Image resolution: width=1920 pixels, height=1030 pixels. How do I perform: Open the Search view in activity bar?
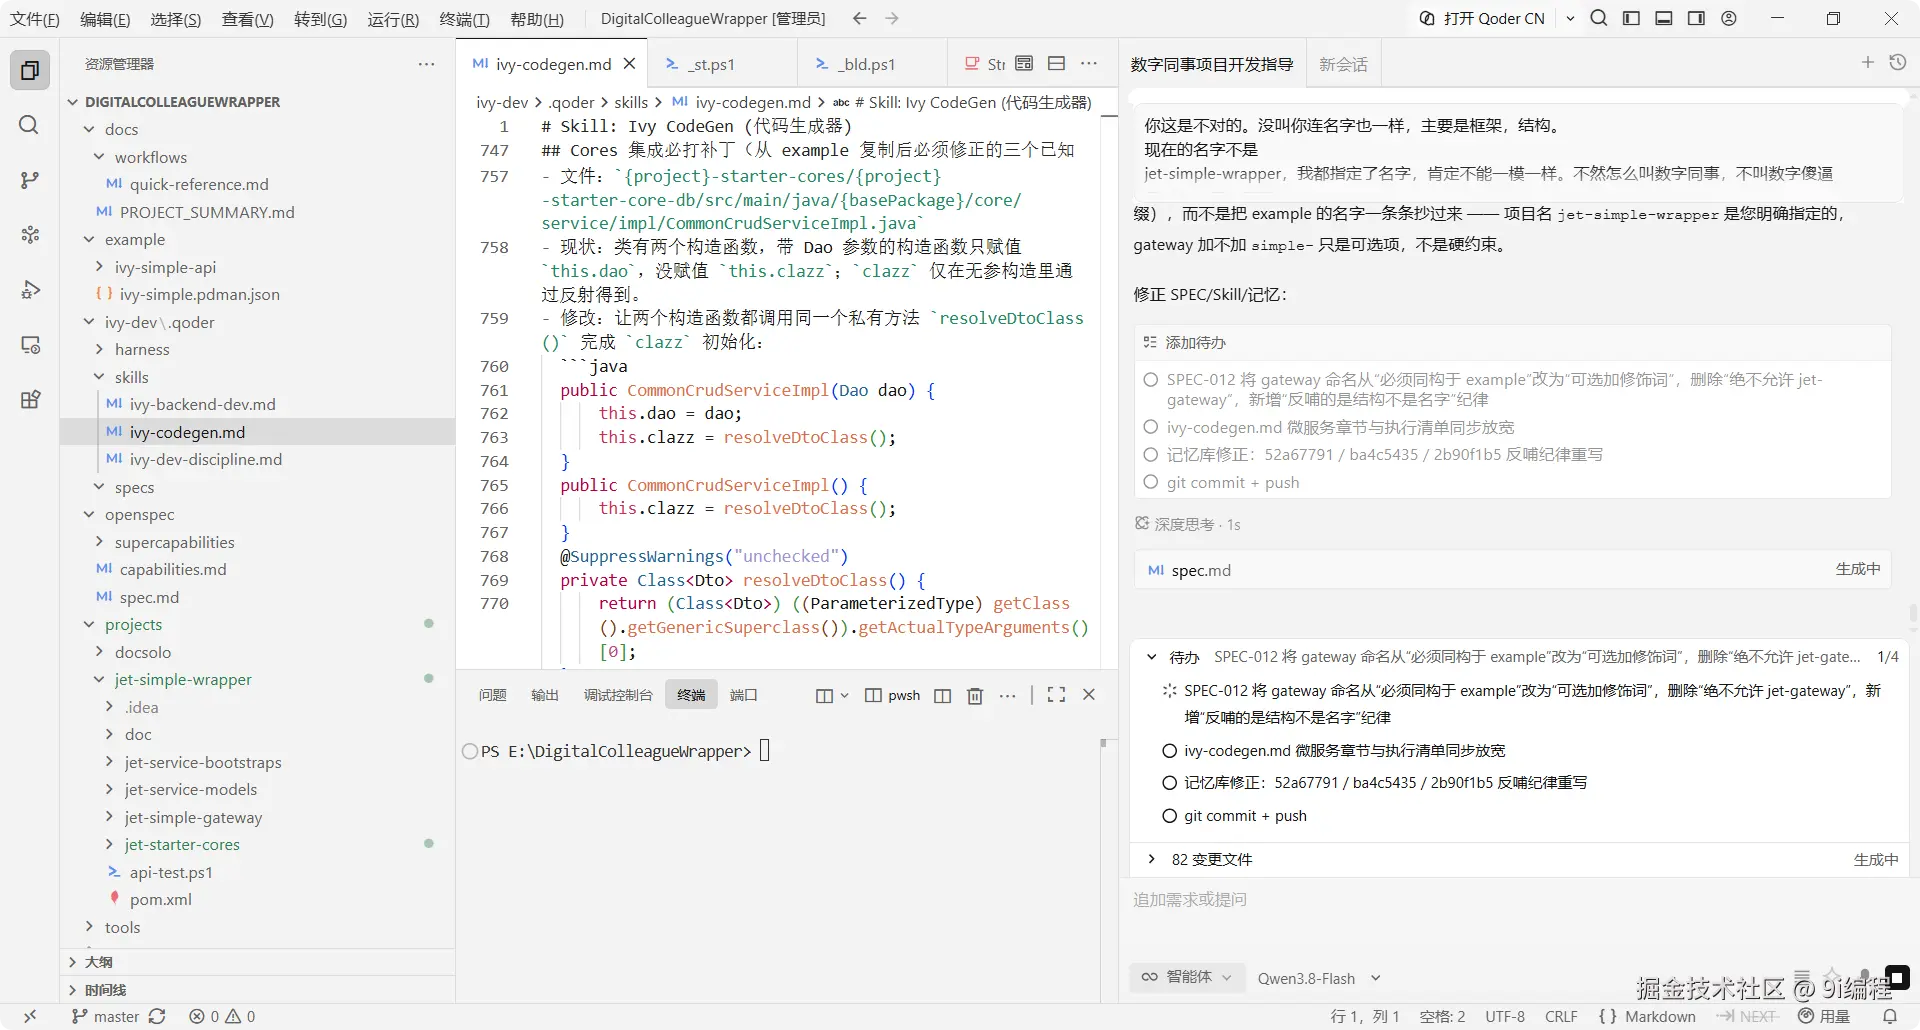point(30,125)
